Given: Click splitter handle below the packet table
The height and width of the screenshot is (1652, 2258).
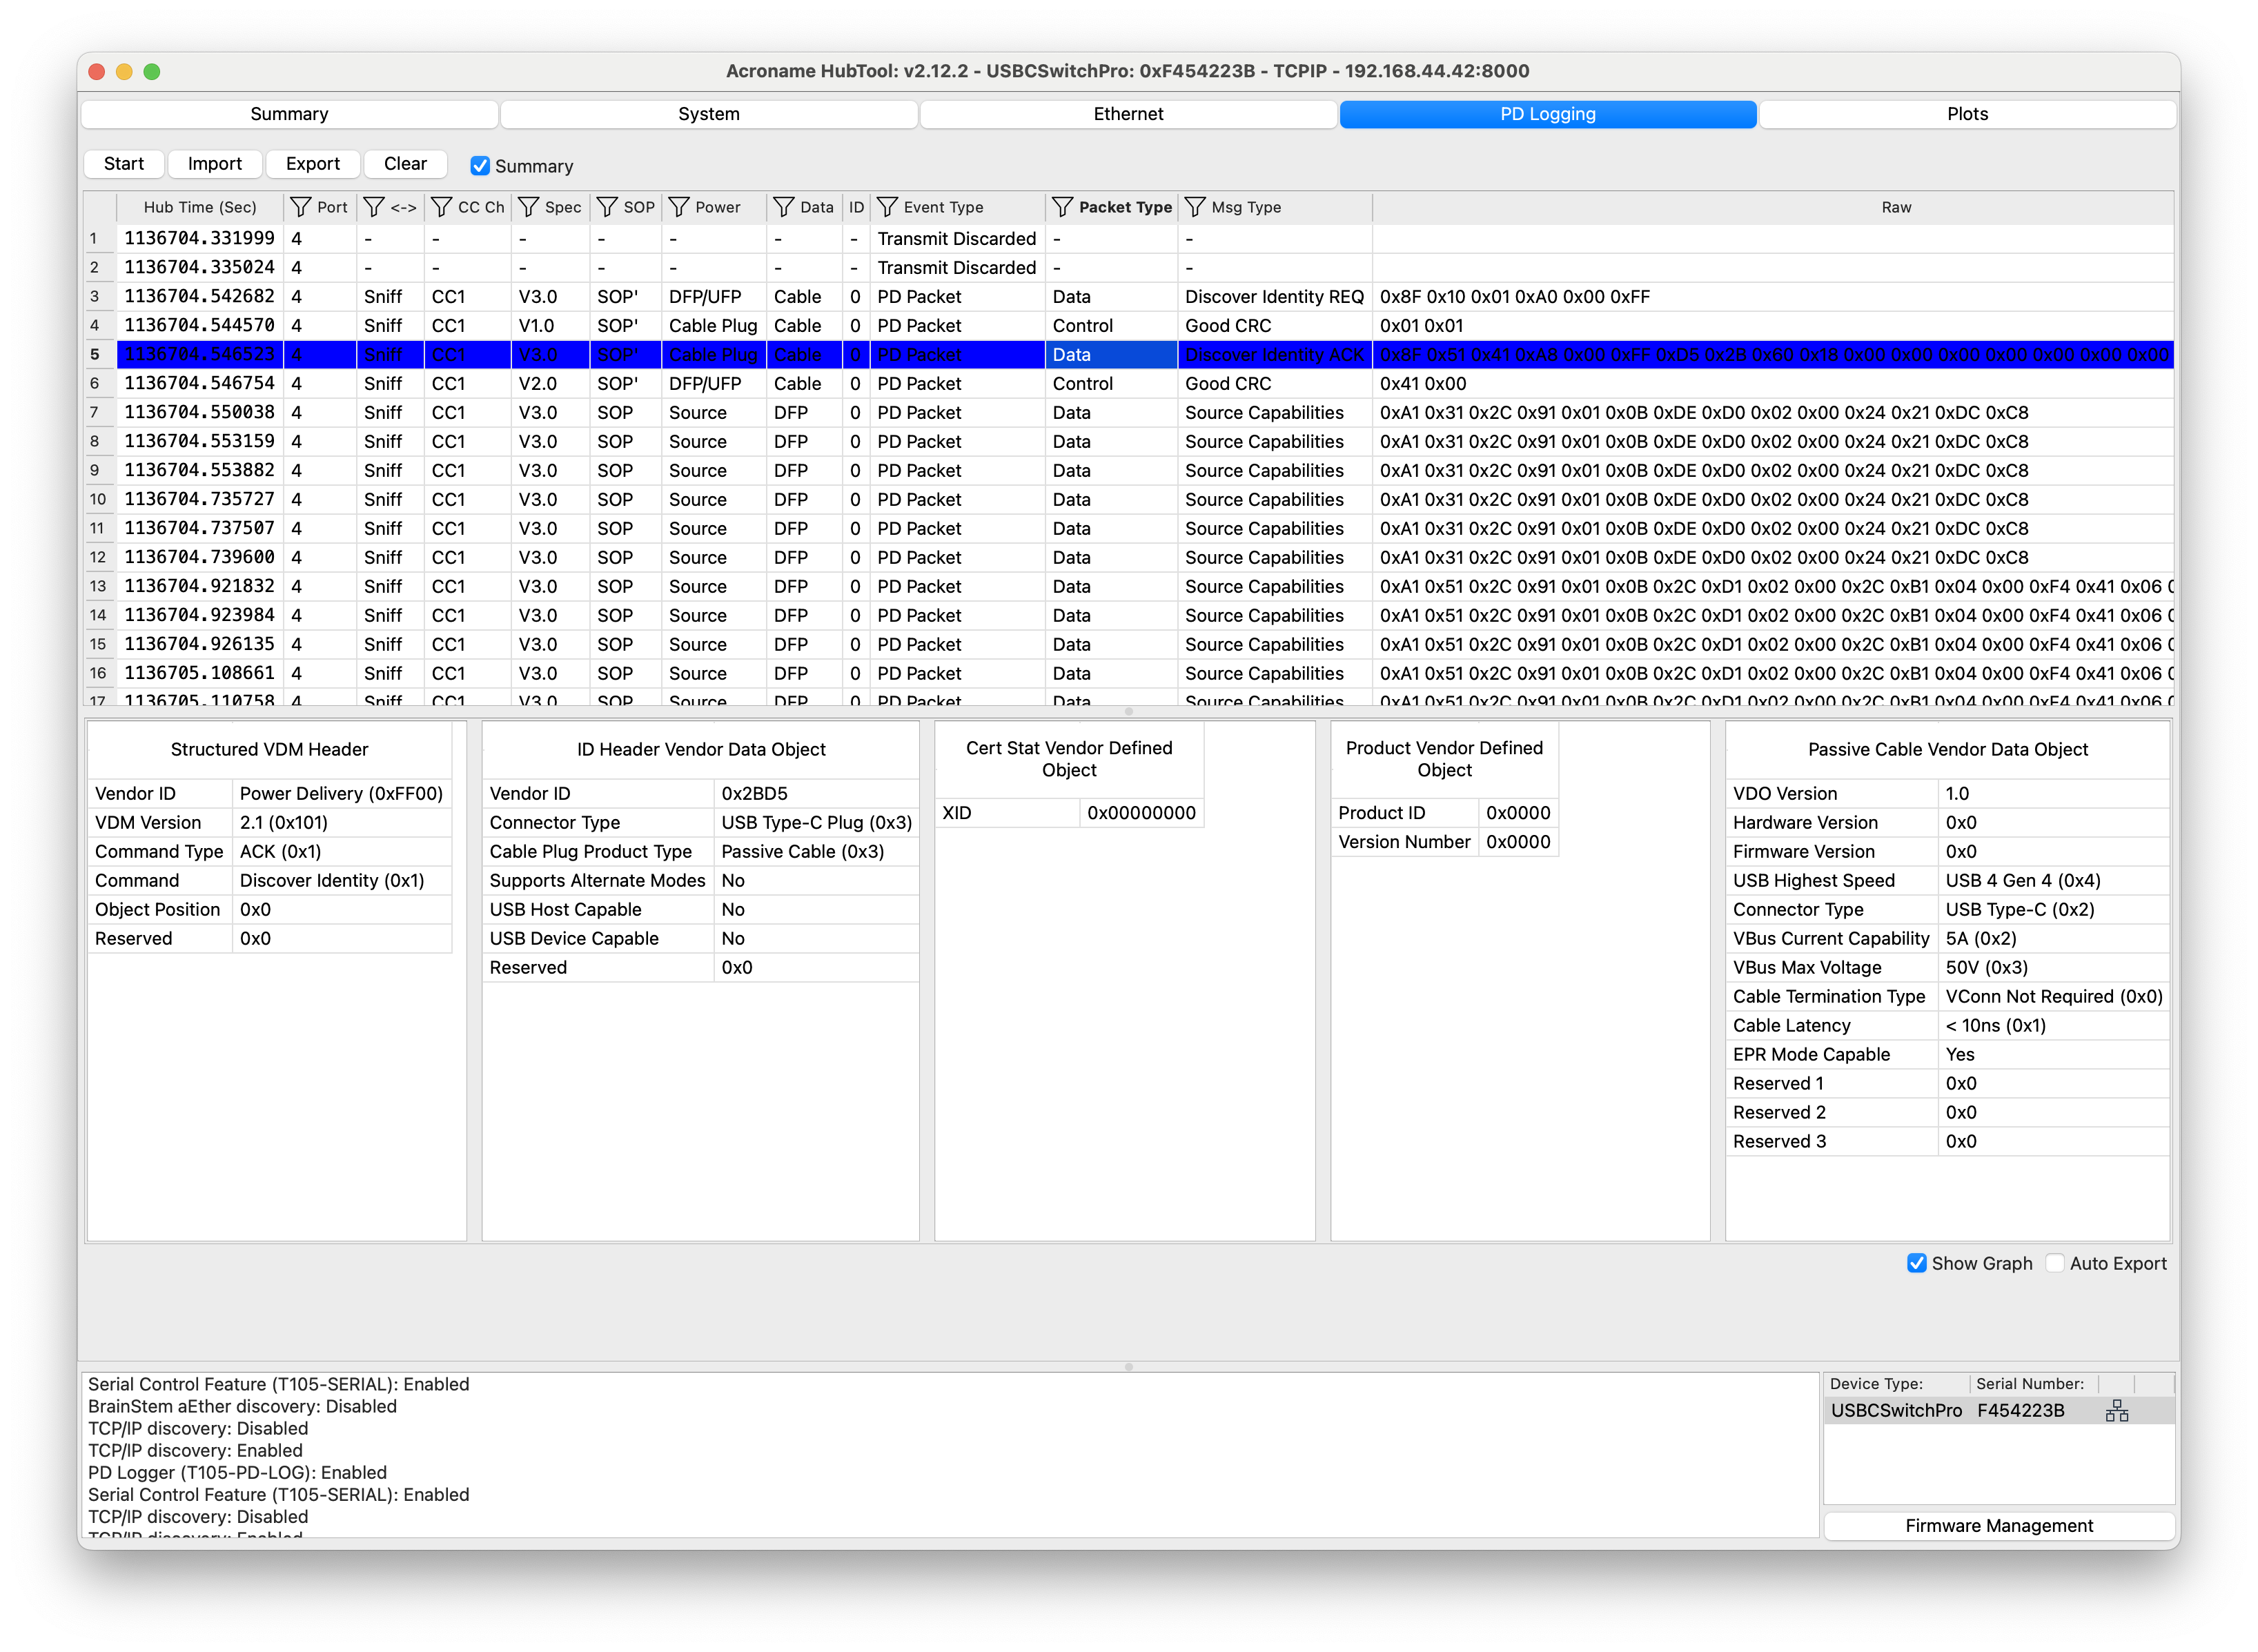Looking at the screenshot, I should click(x=1128, y=711).
